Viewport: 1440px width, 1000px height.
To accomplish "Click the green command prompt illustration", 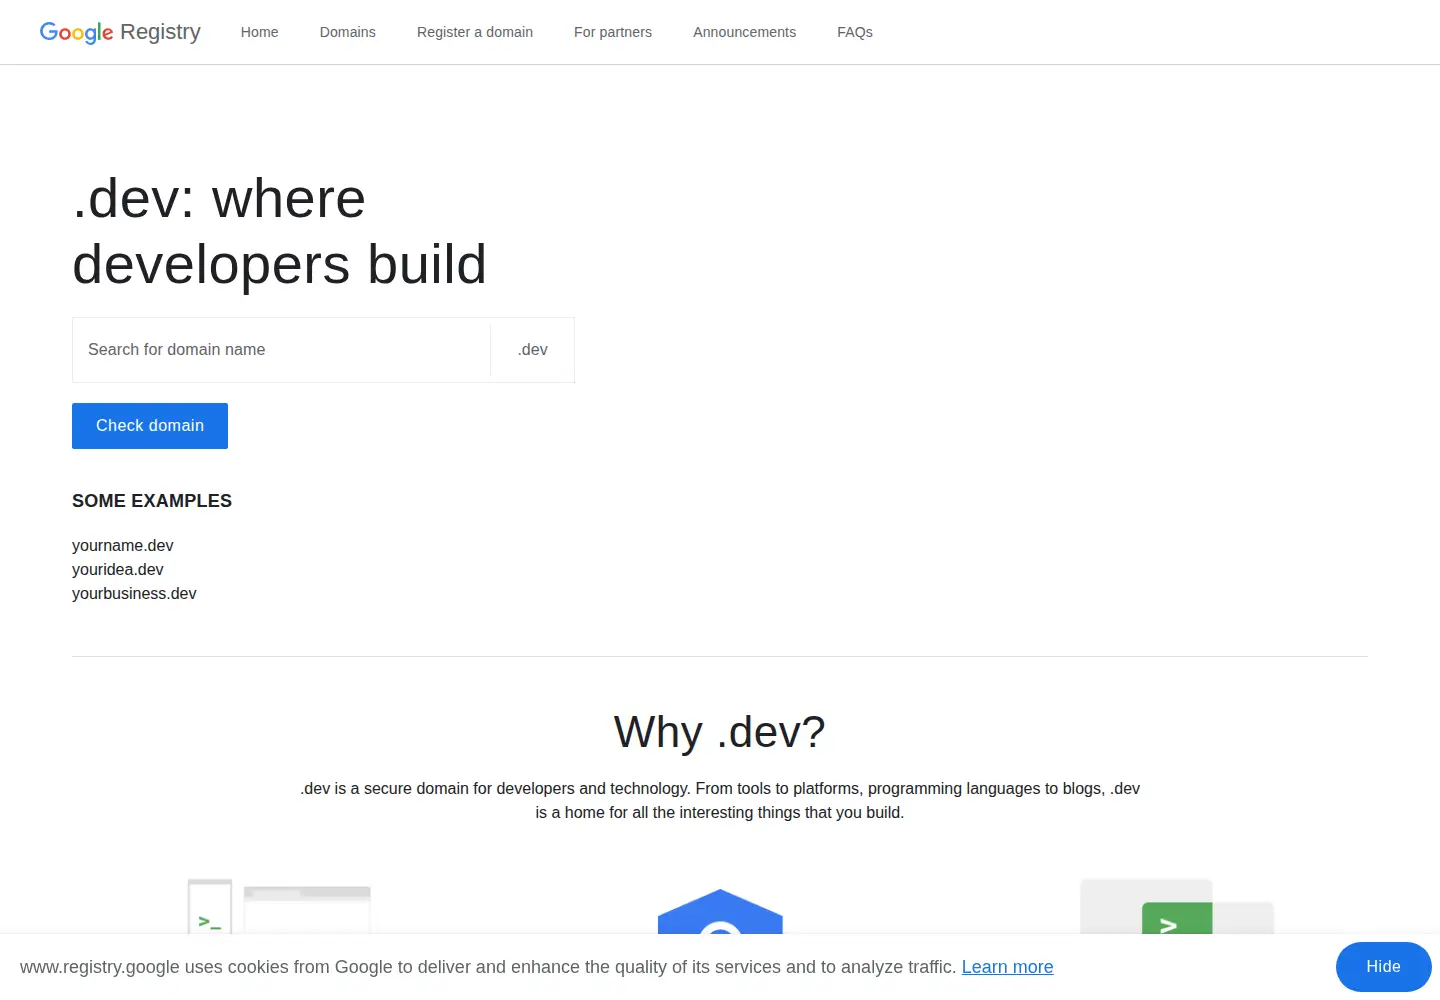I will (x=1177, y=906).
